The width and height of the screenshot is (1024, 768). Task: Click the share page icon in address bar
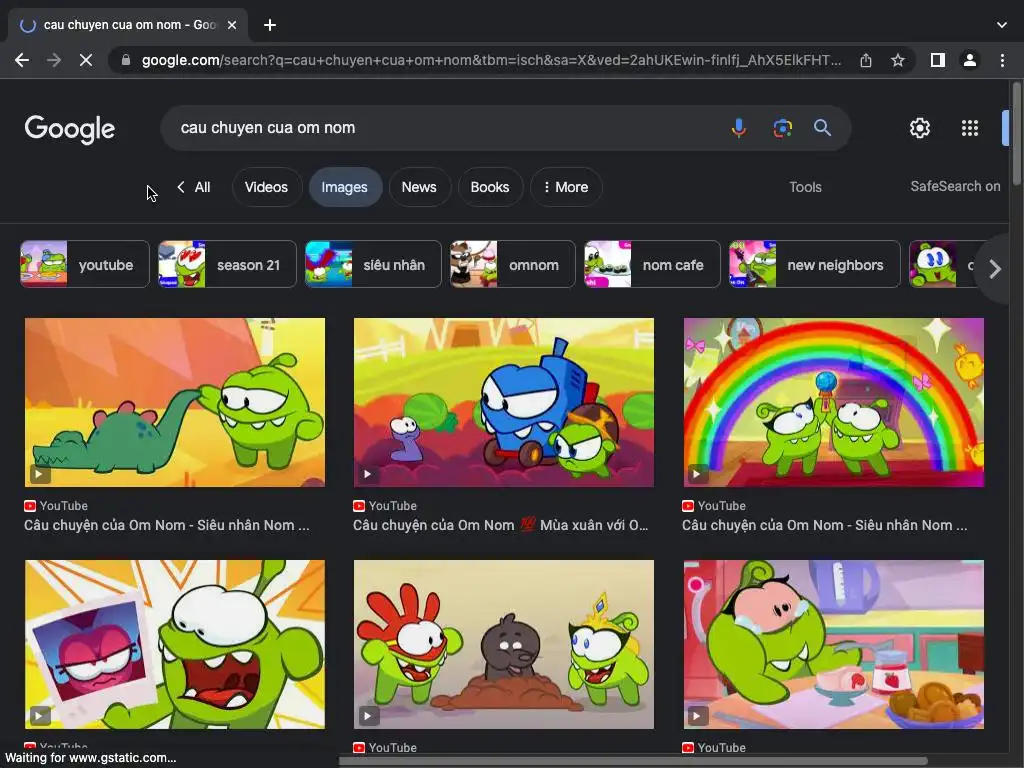(x=866, y=61)
